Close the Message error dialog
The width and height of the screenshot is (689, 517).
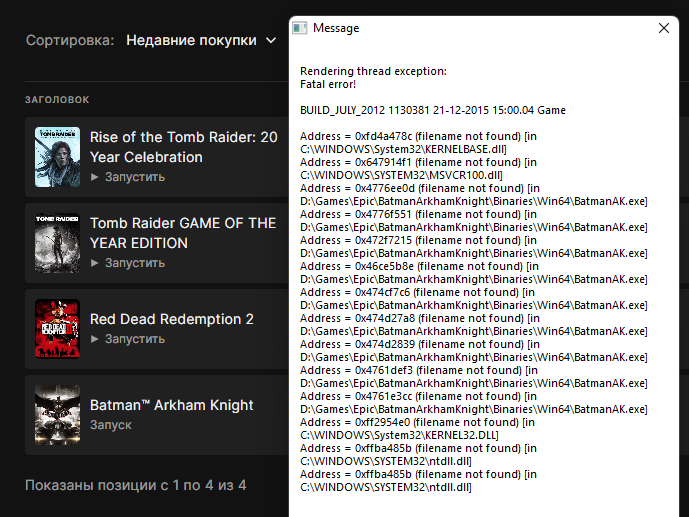click(x=664, y=28)
